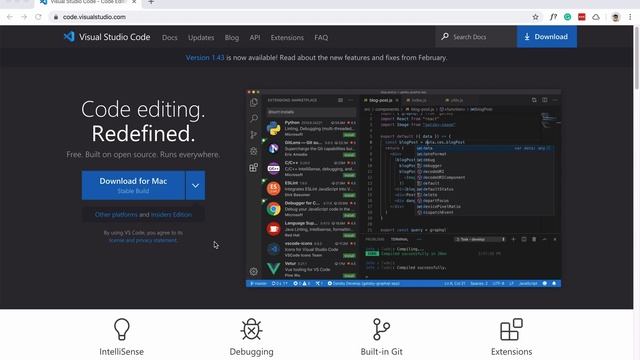This screenshot has height=360, width=640.
Task: Click the IntelliSense label
Action: [x=122, y=351]
